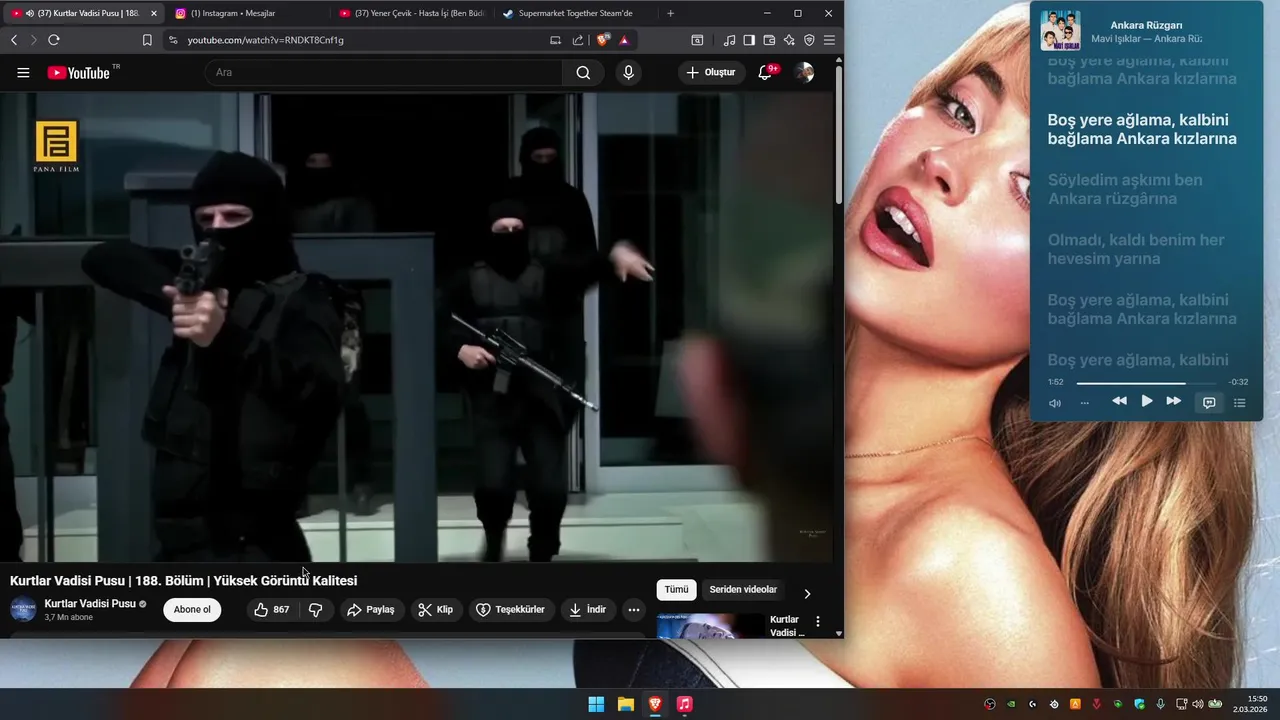The width and height of the screenshot is (1280, 720).
Task: Click the Teşekkürler thanks button
Action: pos(510,609)
